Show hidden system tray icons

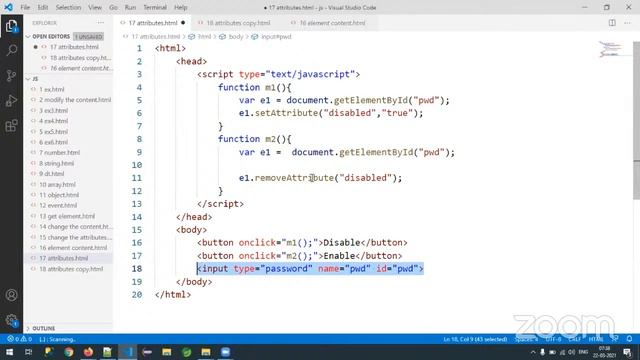coord(533,352)
